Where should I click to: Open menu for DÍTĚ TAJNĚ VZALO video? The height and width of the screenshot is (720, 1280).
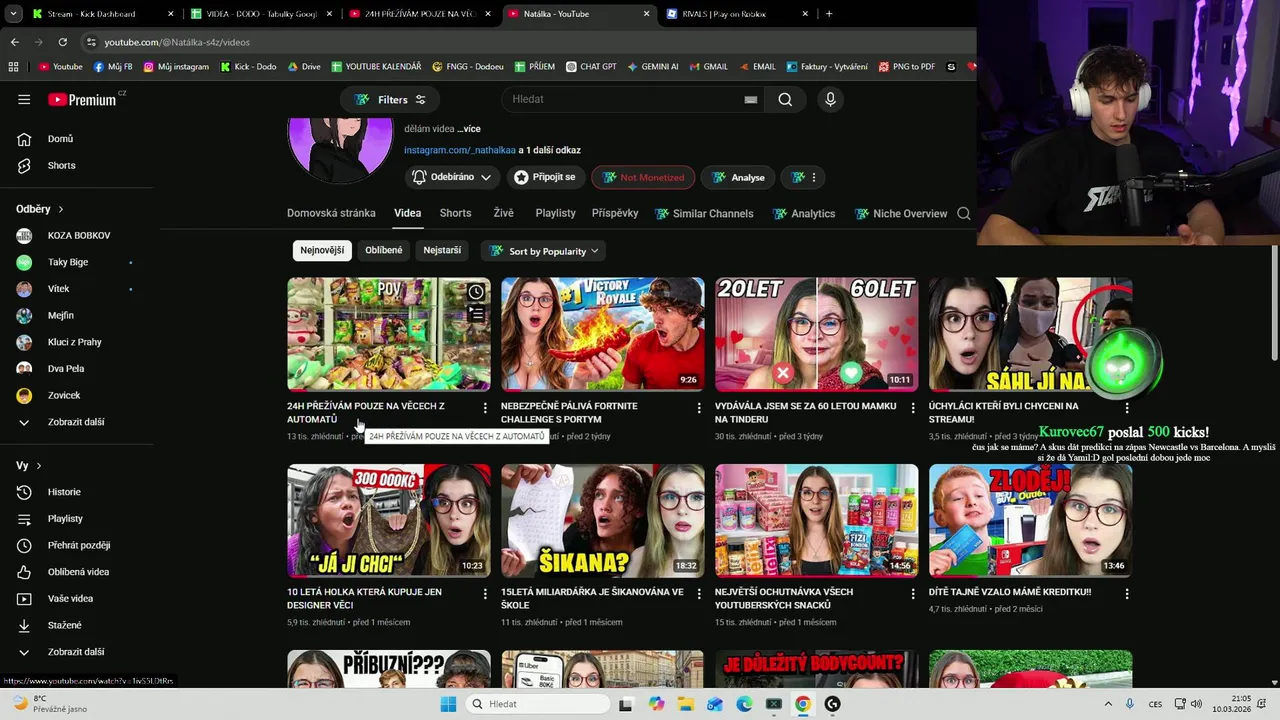click(x=1127, y=594)
